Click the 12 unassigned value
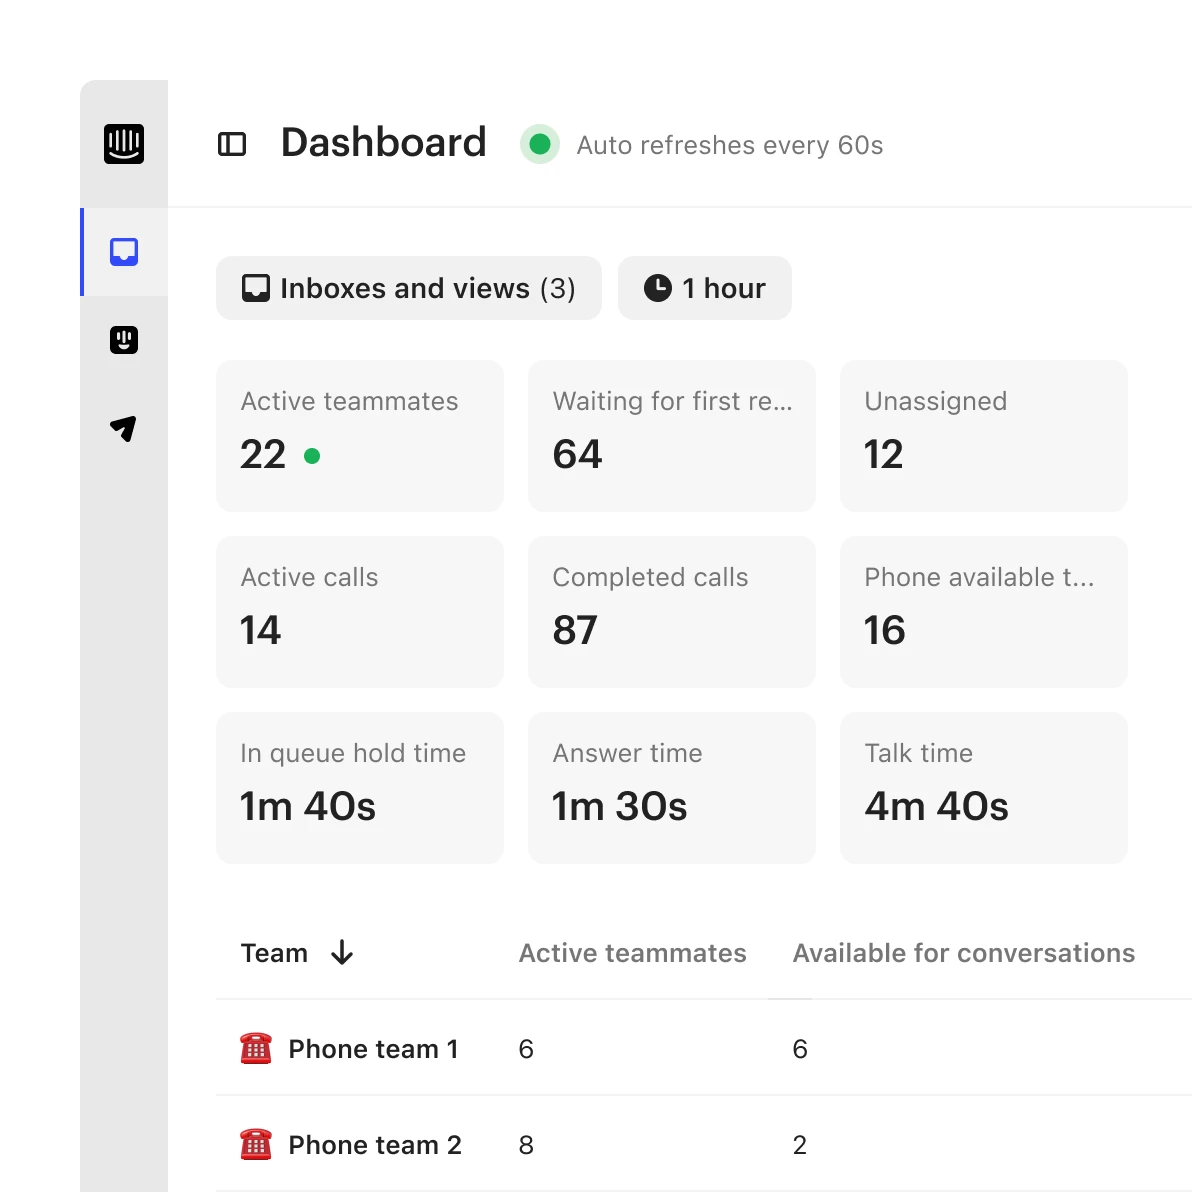 tap(883, 455)
